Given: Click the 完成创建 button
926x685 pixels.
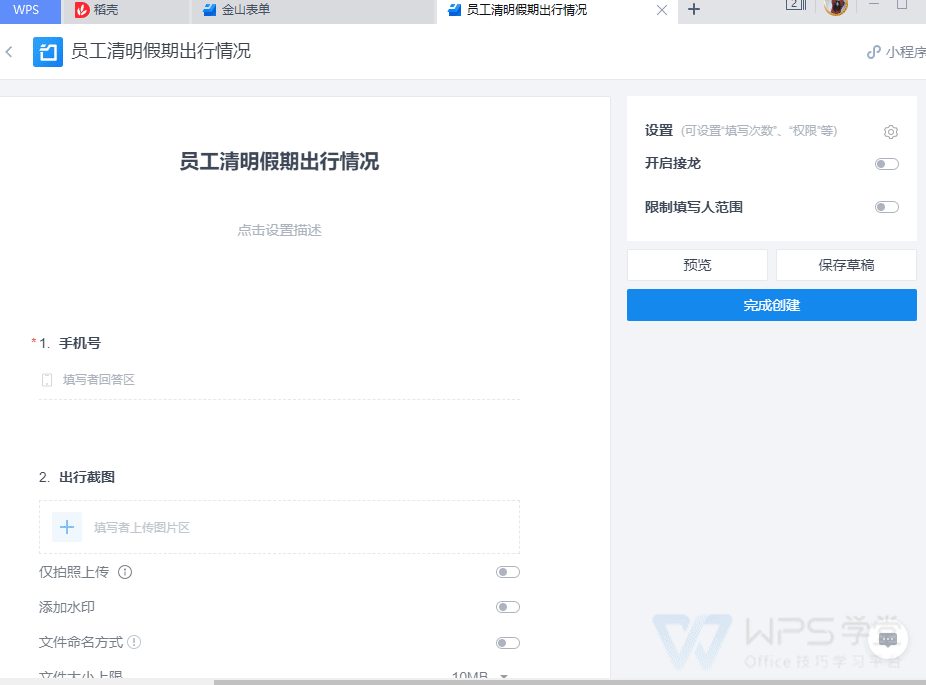Looking at the screenshot, I should pyautogui.click(x=771, y=305).
